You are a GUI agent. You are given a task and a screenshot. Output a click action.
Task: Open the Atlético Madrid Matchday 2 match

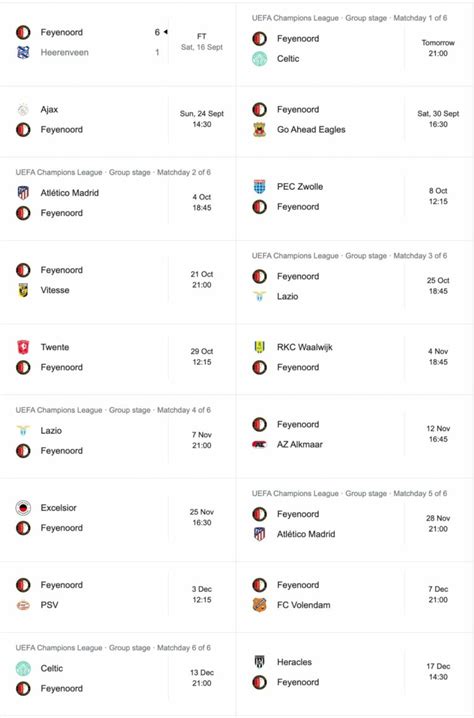(x=118, y=199)
